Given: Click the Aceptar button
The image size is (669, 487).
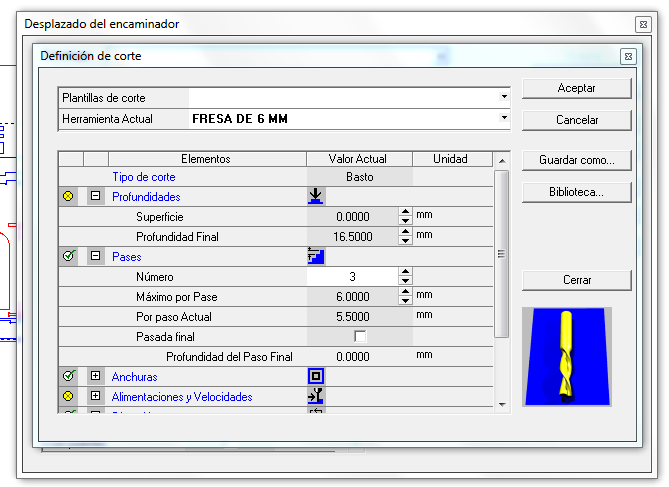Looking at the screenshot, I should [576, 88].
